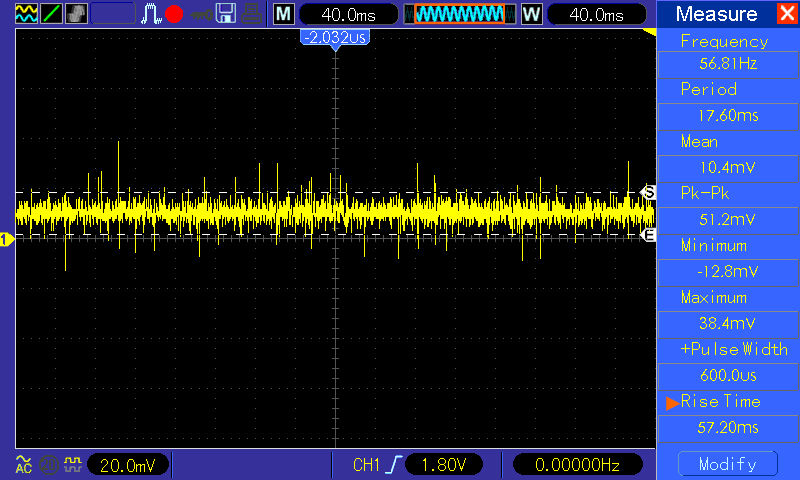Click the red record circle icon
The width and height of the screenshot is (800, 480).
(175, 14)
